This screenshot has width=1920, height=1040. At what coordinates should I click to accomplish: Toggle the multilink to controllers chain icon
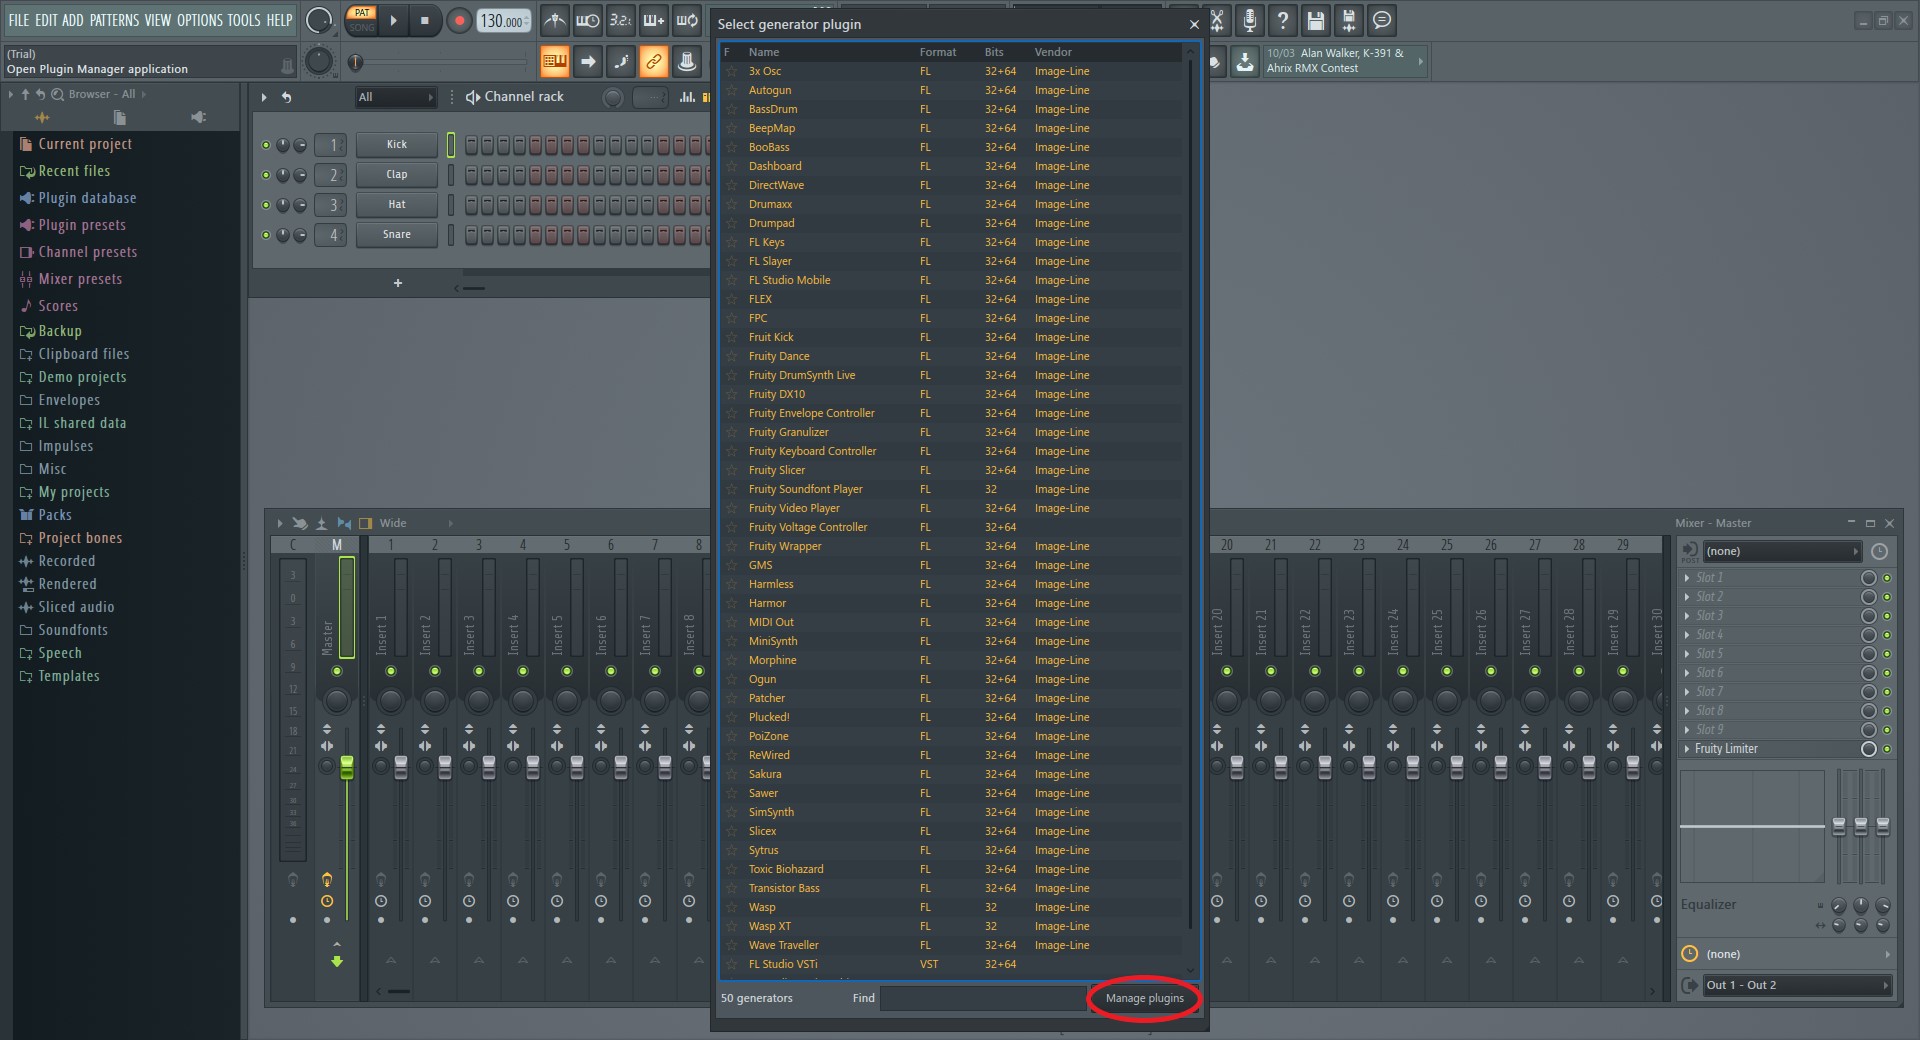coord(653,61)
